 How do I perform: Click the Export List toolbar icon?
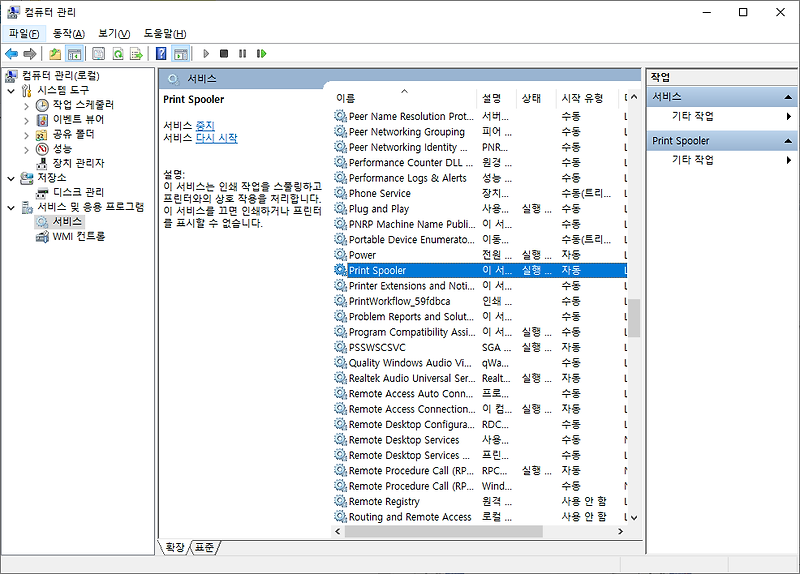click(136, 54)
